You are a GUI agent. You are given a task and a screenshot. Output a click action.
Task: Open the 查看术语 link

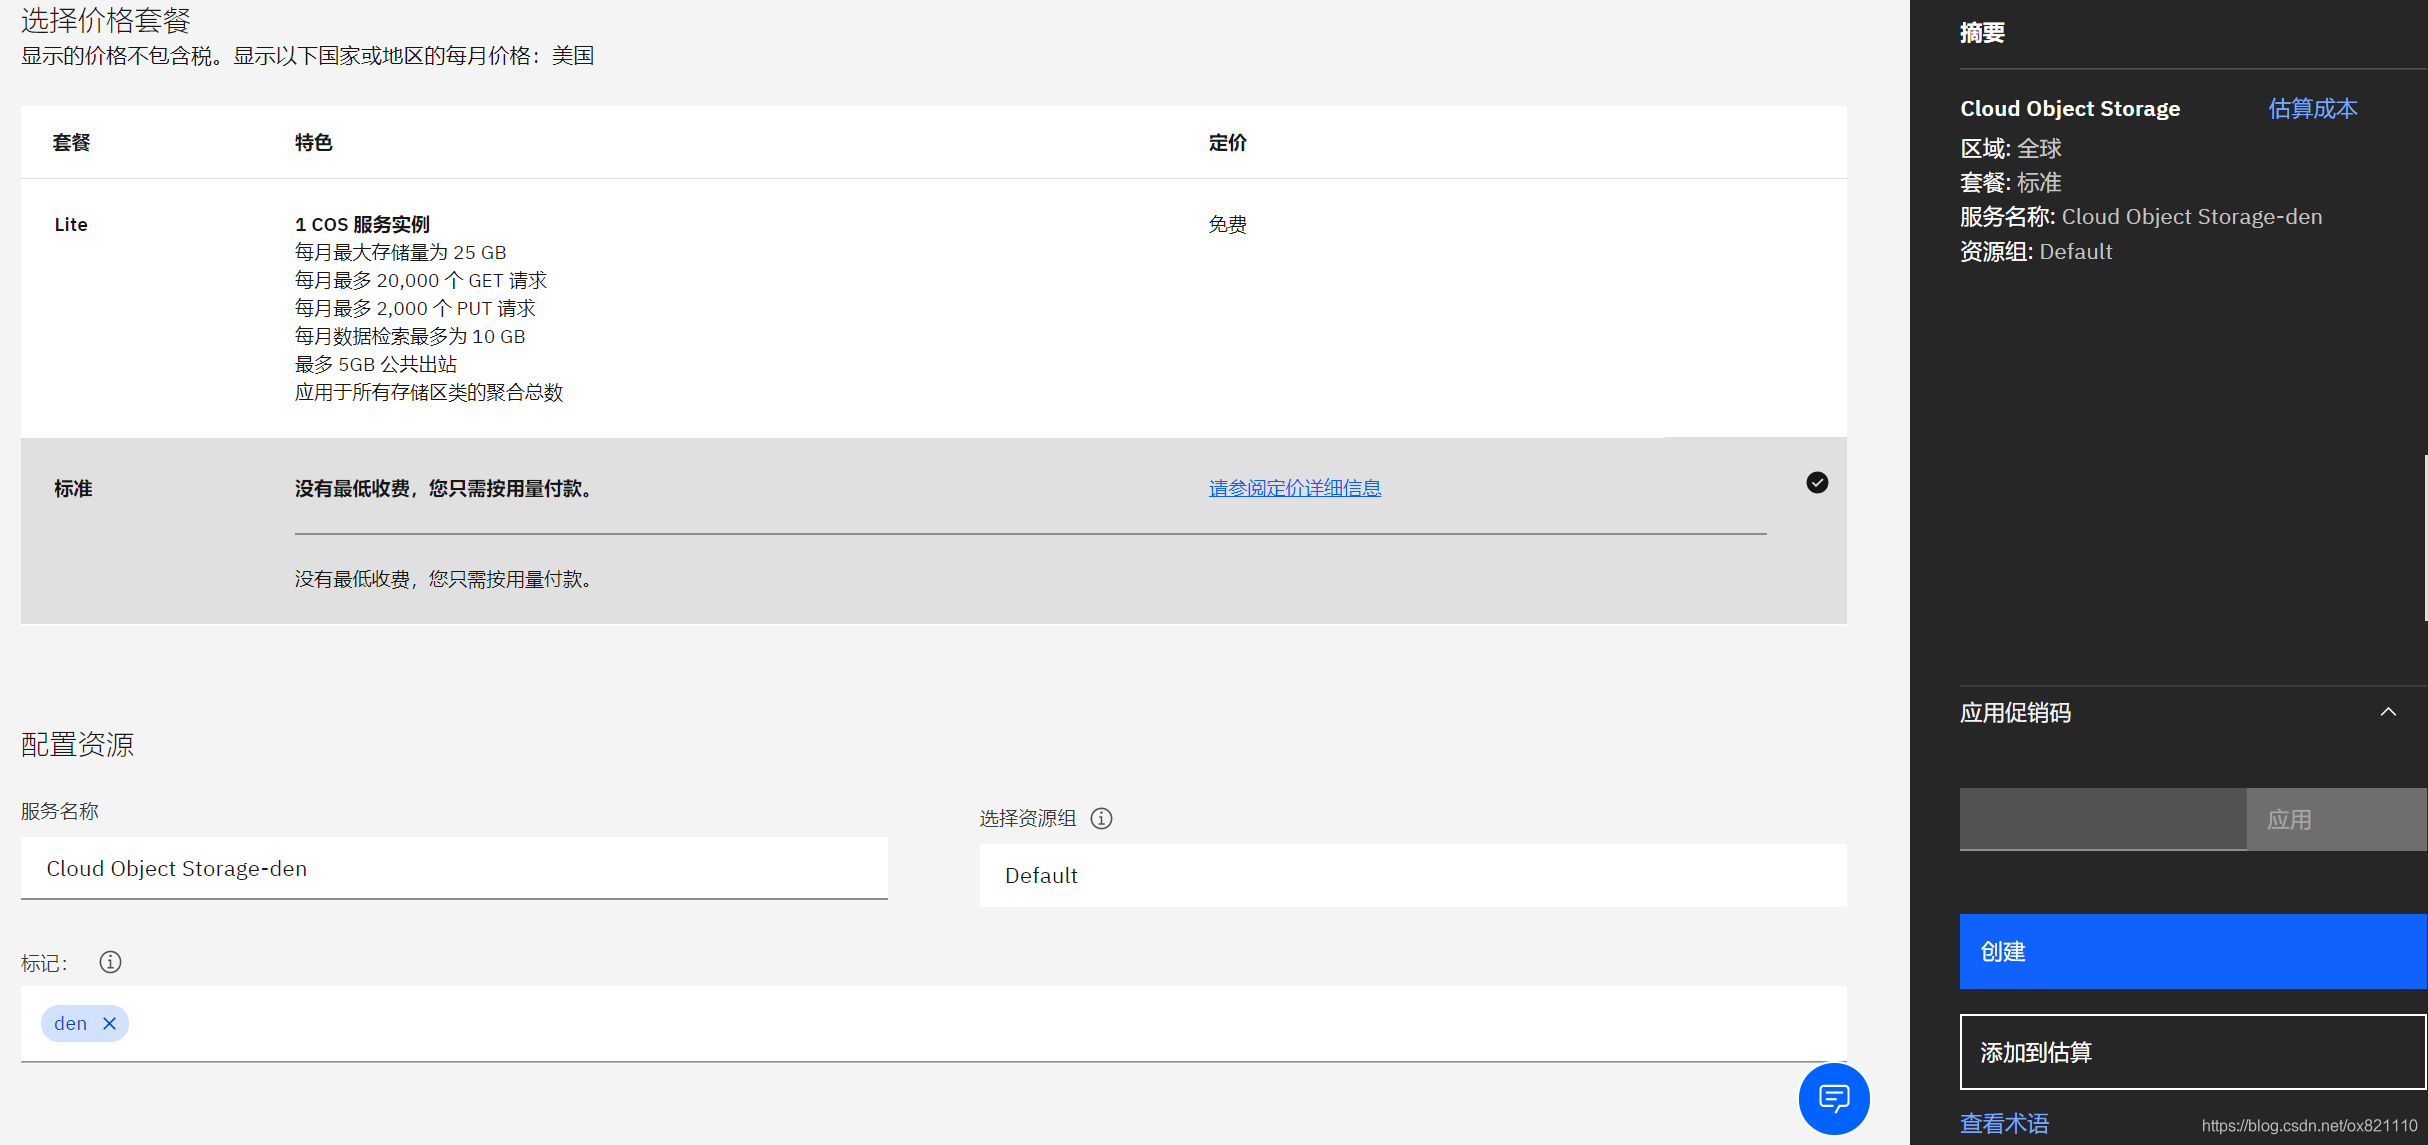tap(2004, 1123)
